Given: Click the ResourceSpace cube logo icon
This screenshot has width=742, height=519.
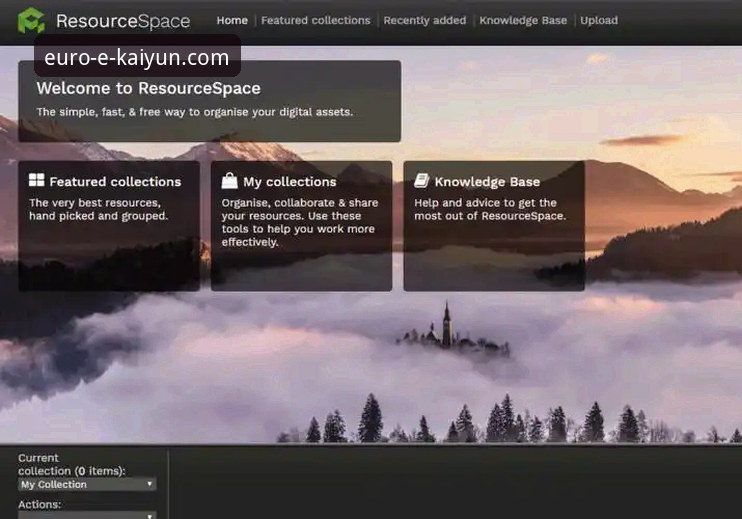Looking at the screenshot, I should pyautogui.click(x=31, y=21).
